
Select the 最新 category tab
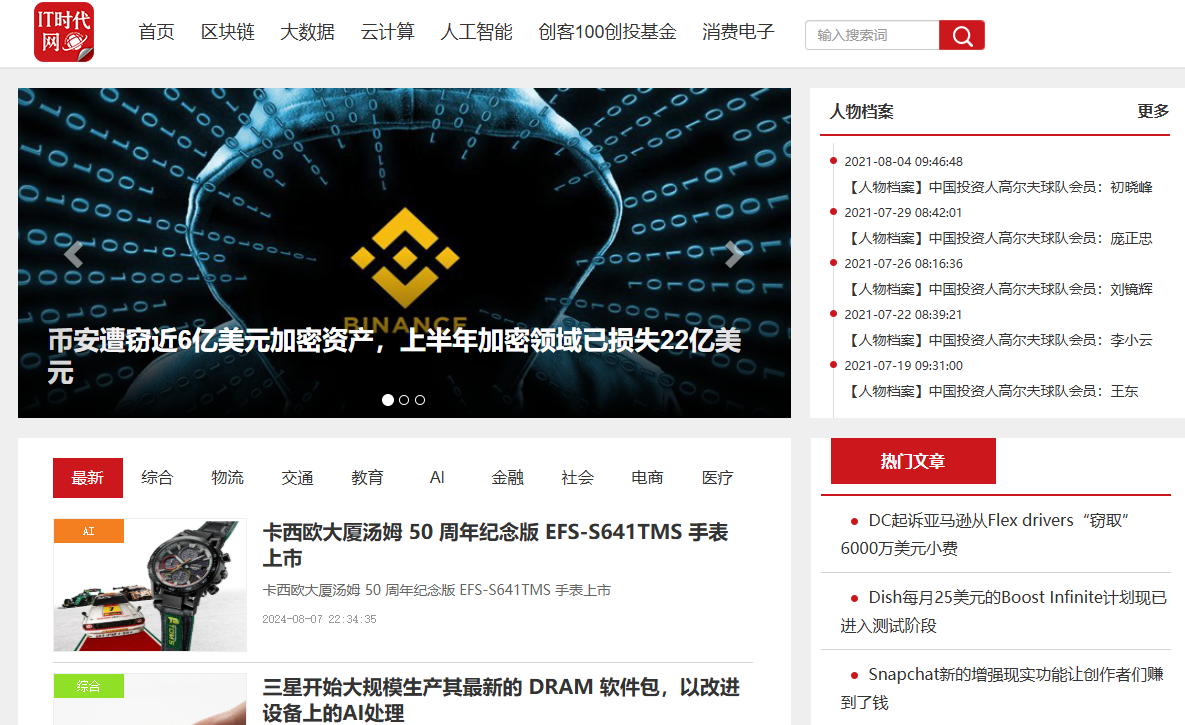pyautogui.click(x=88, y=478)
